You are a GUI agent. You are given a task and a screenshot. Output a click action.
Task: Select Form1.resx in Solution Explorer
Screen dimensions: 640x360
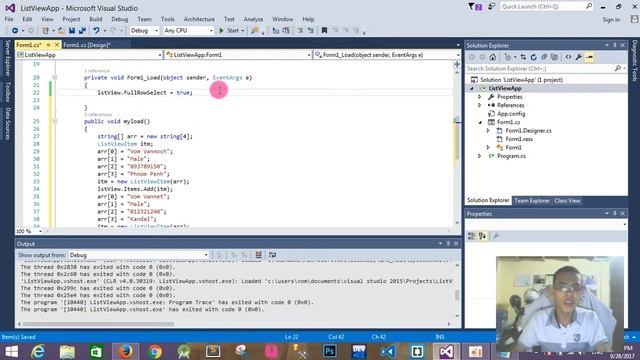pos(519,139)
